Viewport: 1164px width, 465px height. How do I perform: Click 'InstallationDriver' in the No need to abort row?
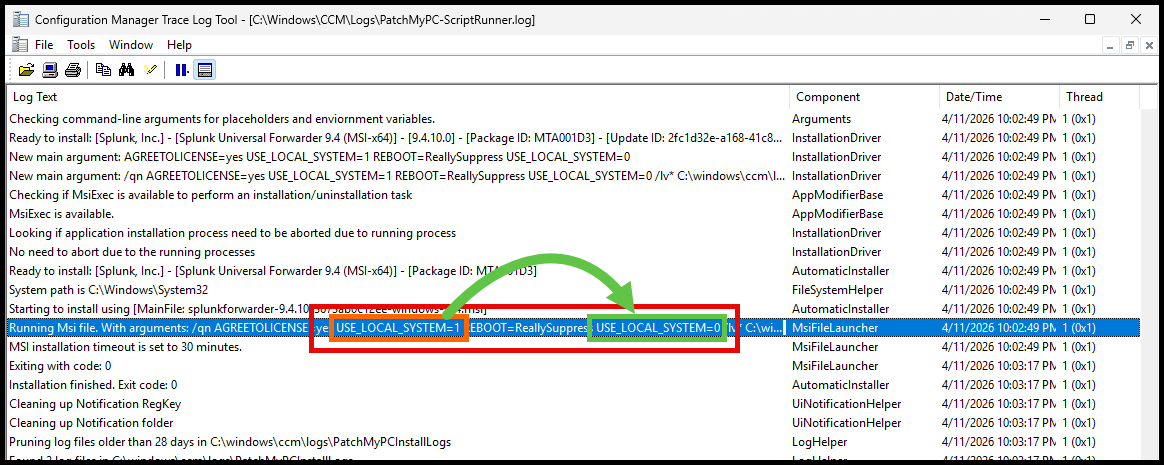(x=837, y=252)
